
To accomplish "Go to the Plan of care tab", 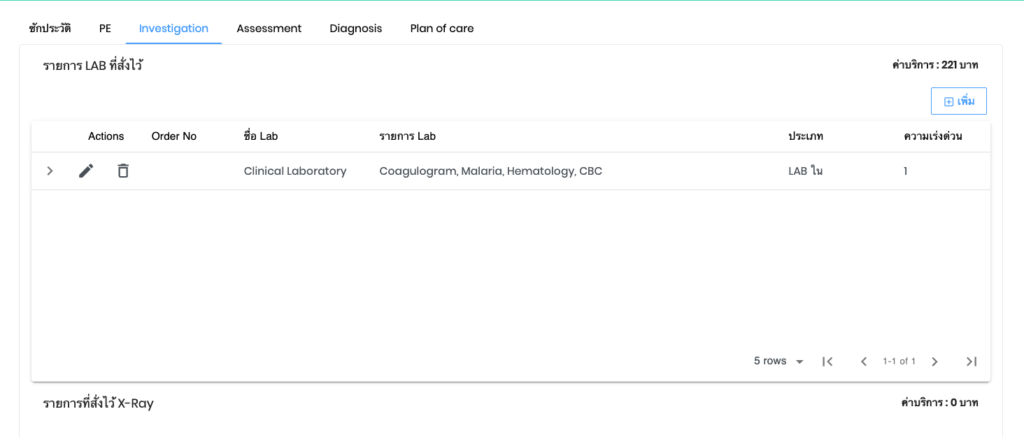I will click(442, 28).
